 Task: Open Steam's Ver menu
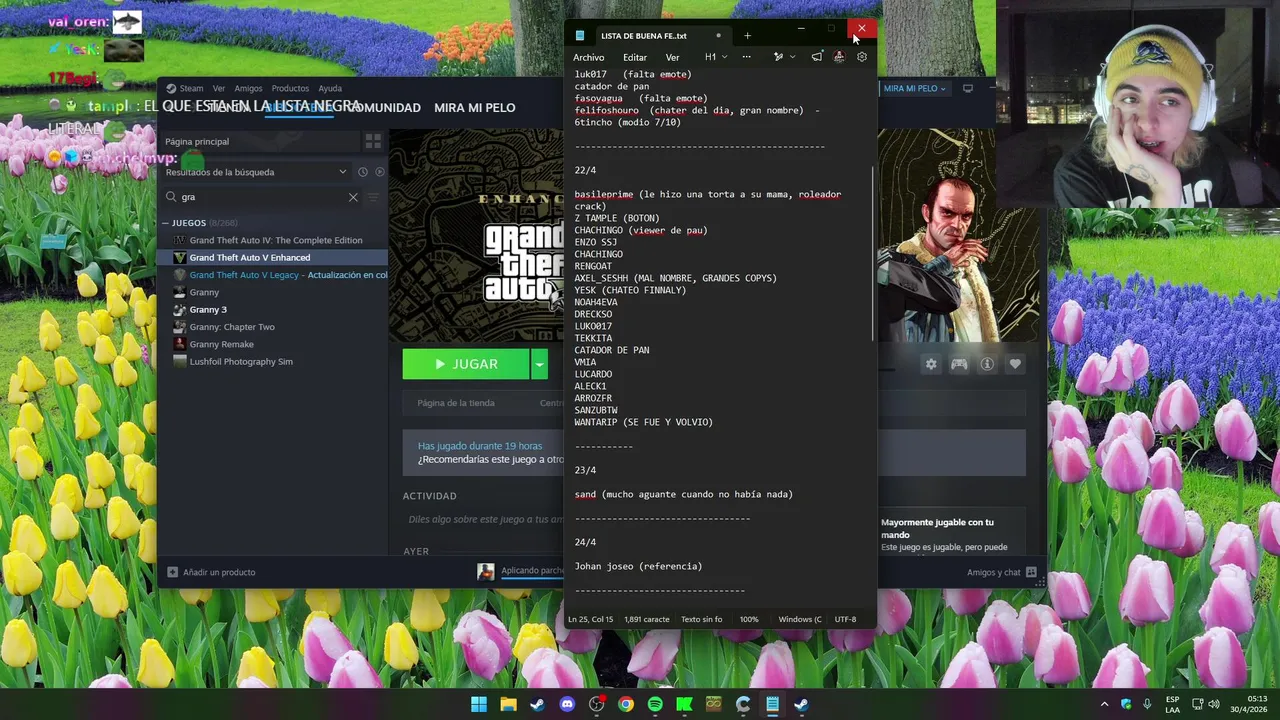pos(219,88)
